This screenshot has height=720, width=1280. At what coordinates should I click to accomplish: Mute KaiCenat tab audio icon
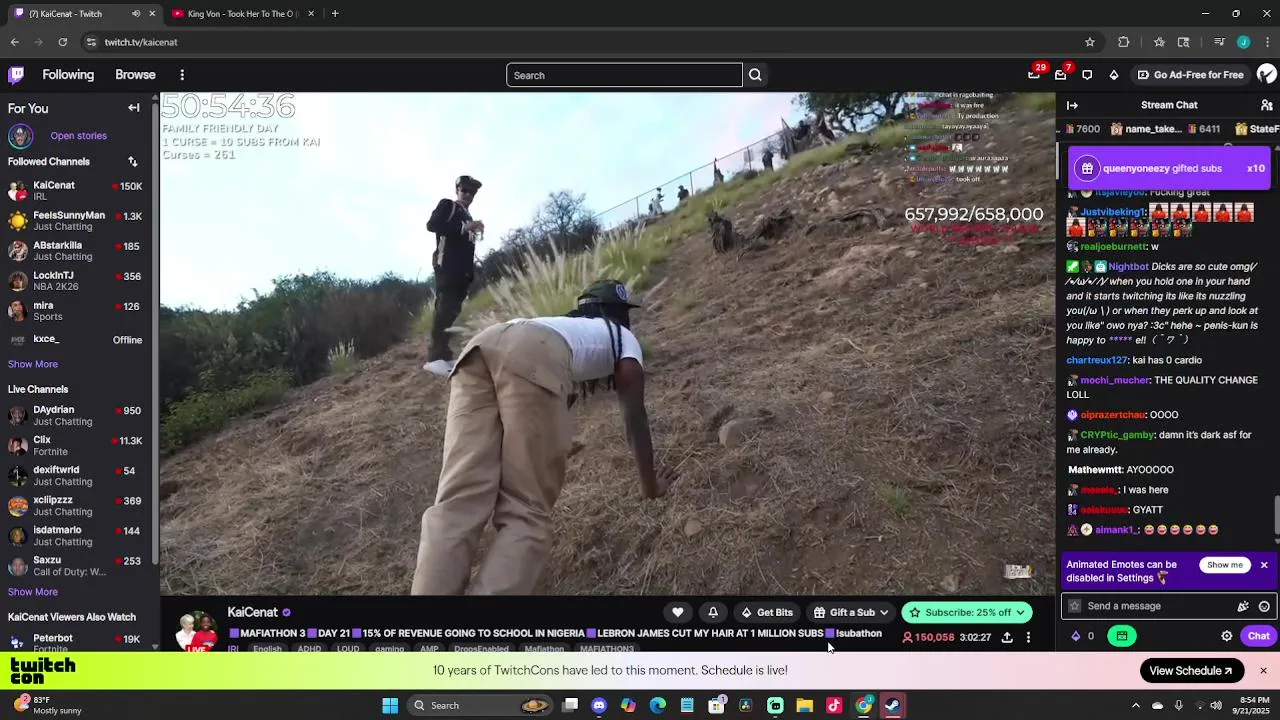point(136,14)
